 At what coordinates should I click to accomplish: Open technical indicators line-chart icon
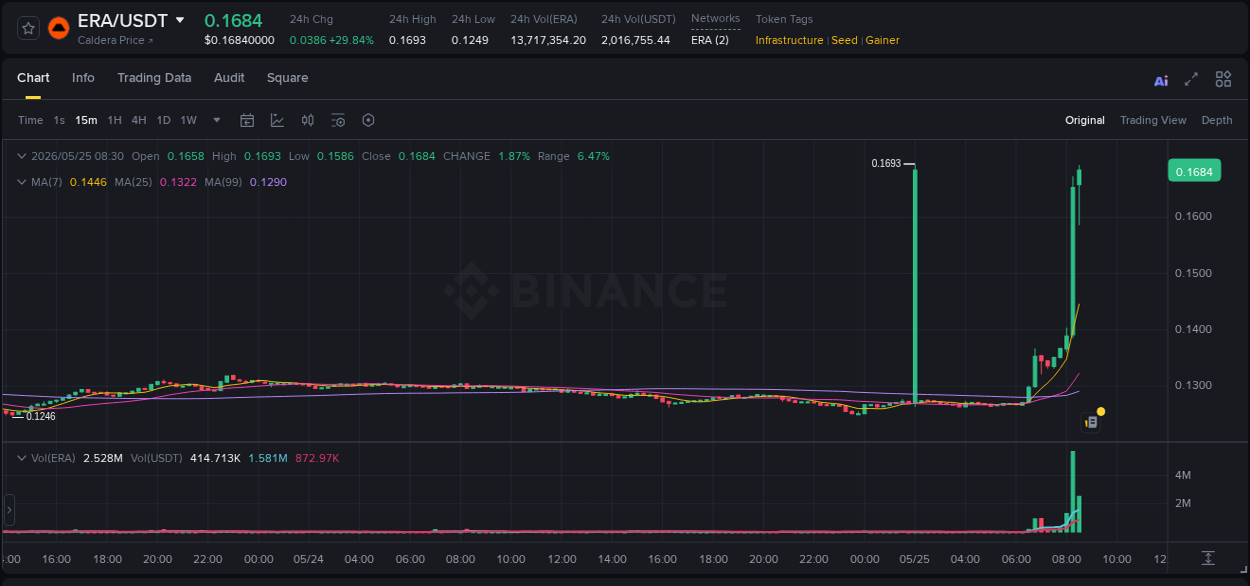(277, 120)
